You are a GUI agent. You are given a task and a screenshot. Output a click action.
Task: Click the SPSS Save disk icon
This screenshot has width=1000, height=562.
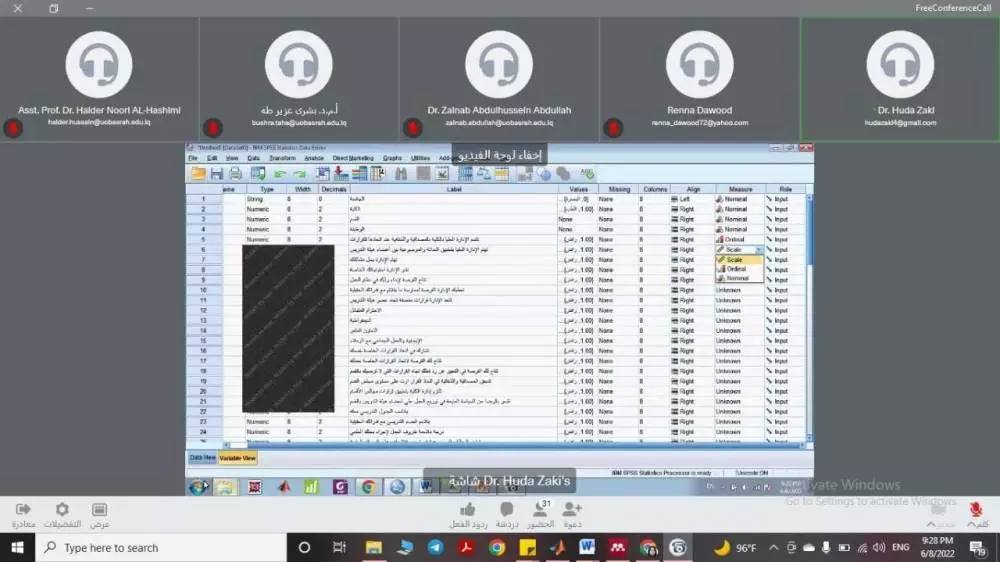pyautogui.click(x=216, y=174)
